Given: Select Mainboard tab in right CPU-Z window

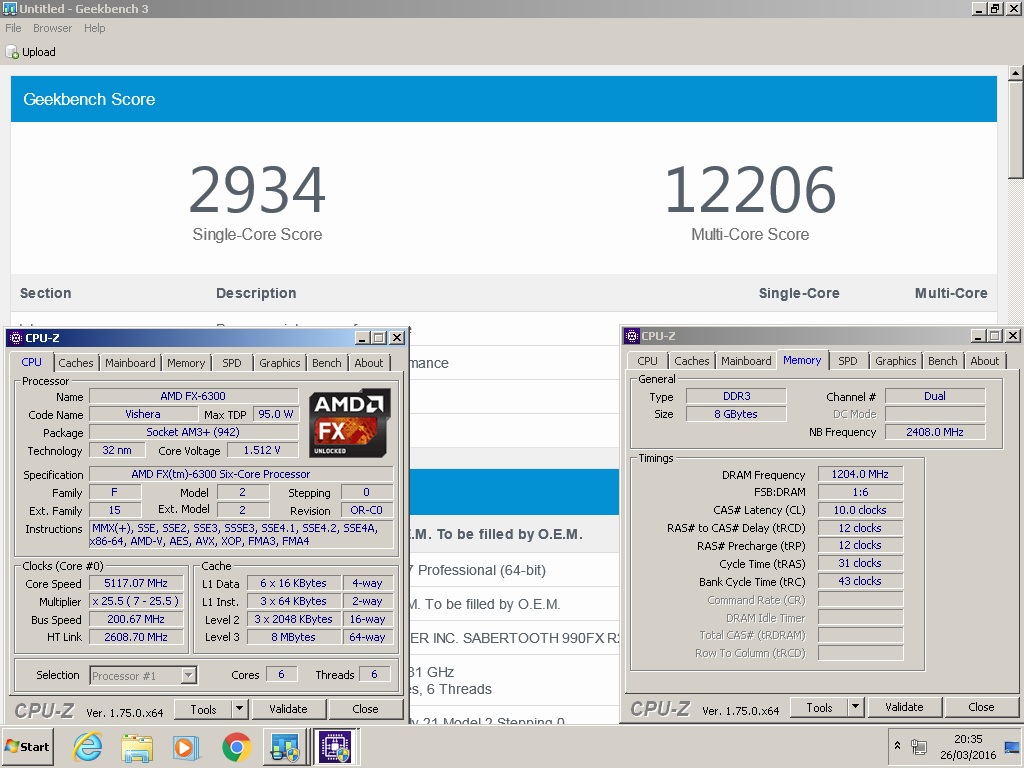Looking at the screenshot, I should click(746, 360).
